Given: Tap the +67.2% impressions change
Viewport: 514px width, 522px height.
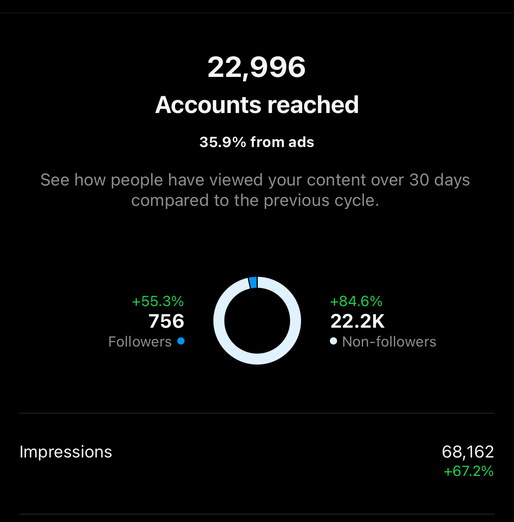Looking at the screenshot, I should click(469, 472).
